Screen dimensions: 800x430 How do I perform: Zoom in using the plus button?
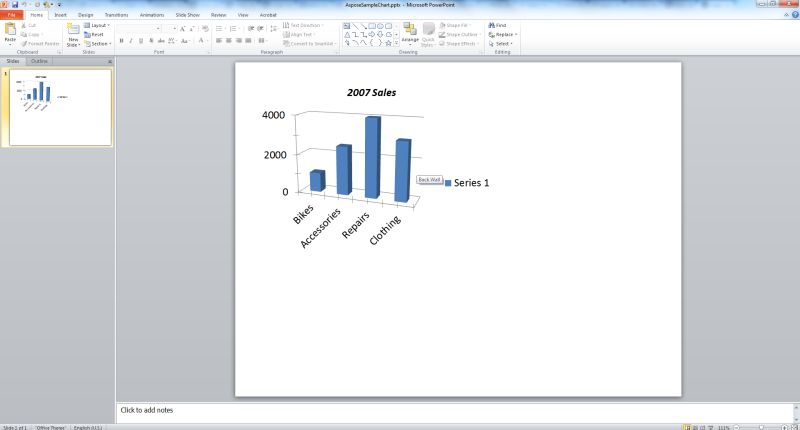(x=785, y=427)
